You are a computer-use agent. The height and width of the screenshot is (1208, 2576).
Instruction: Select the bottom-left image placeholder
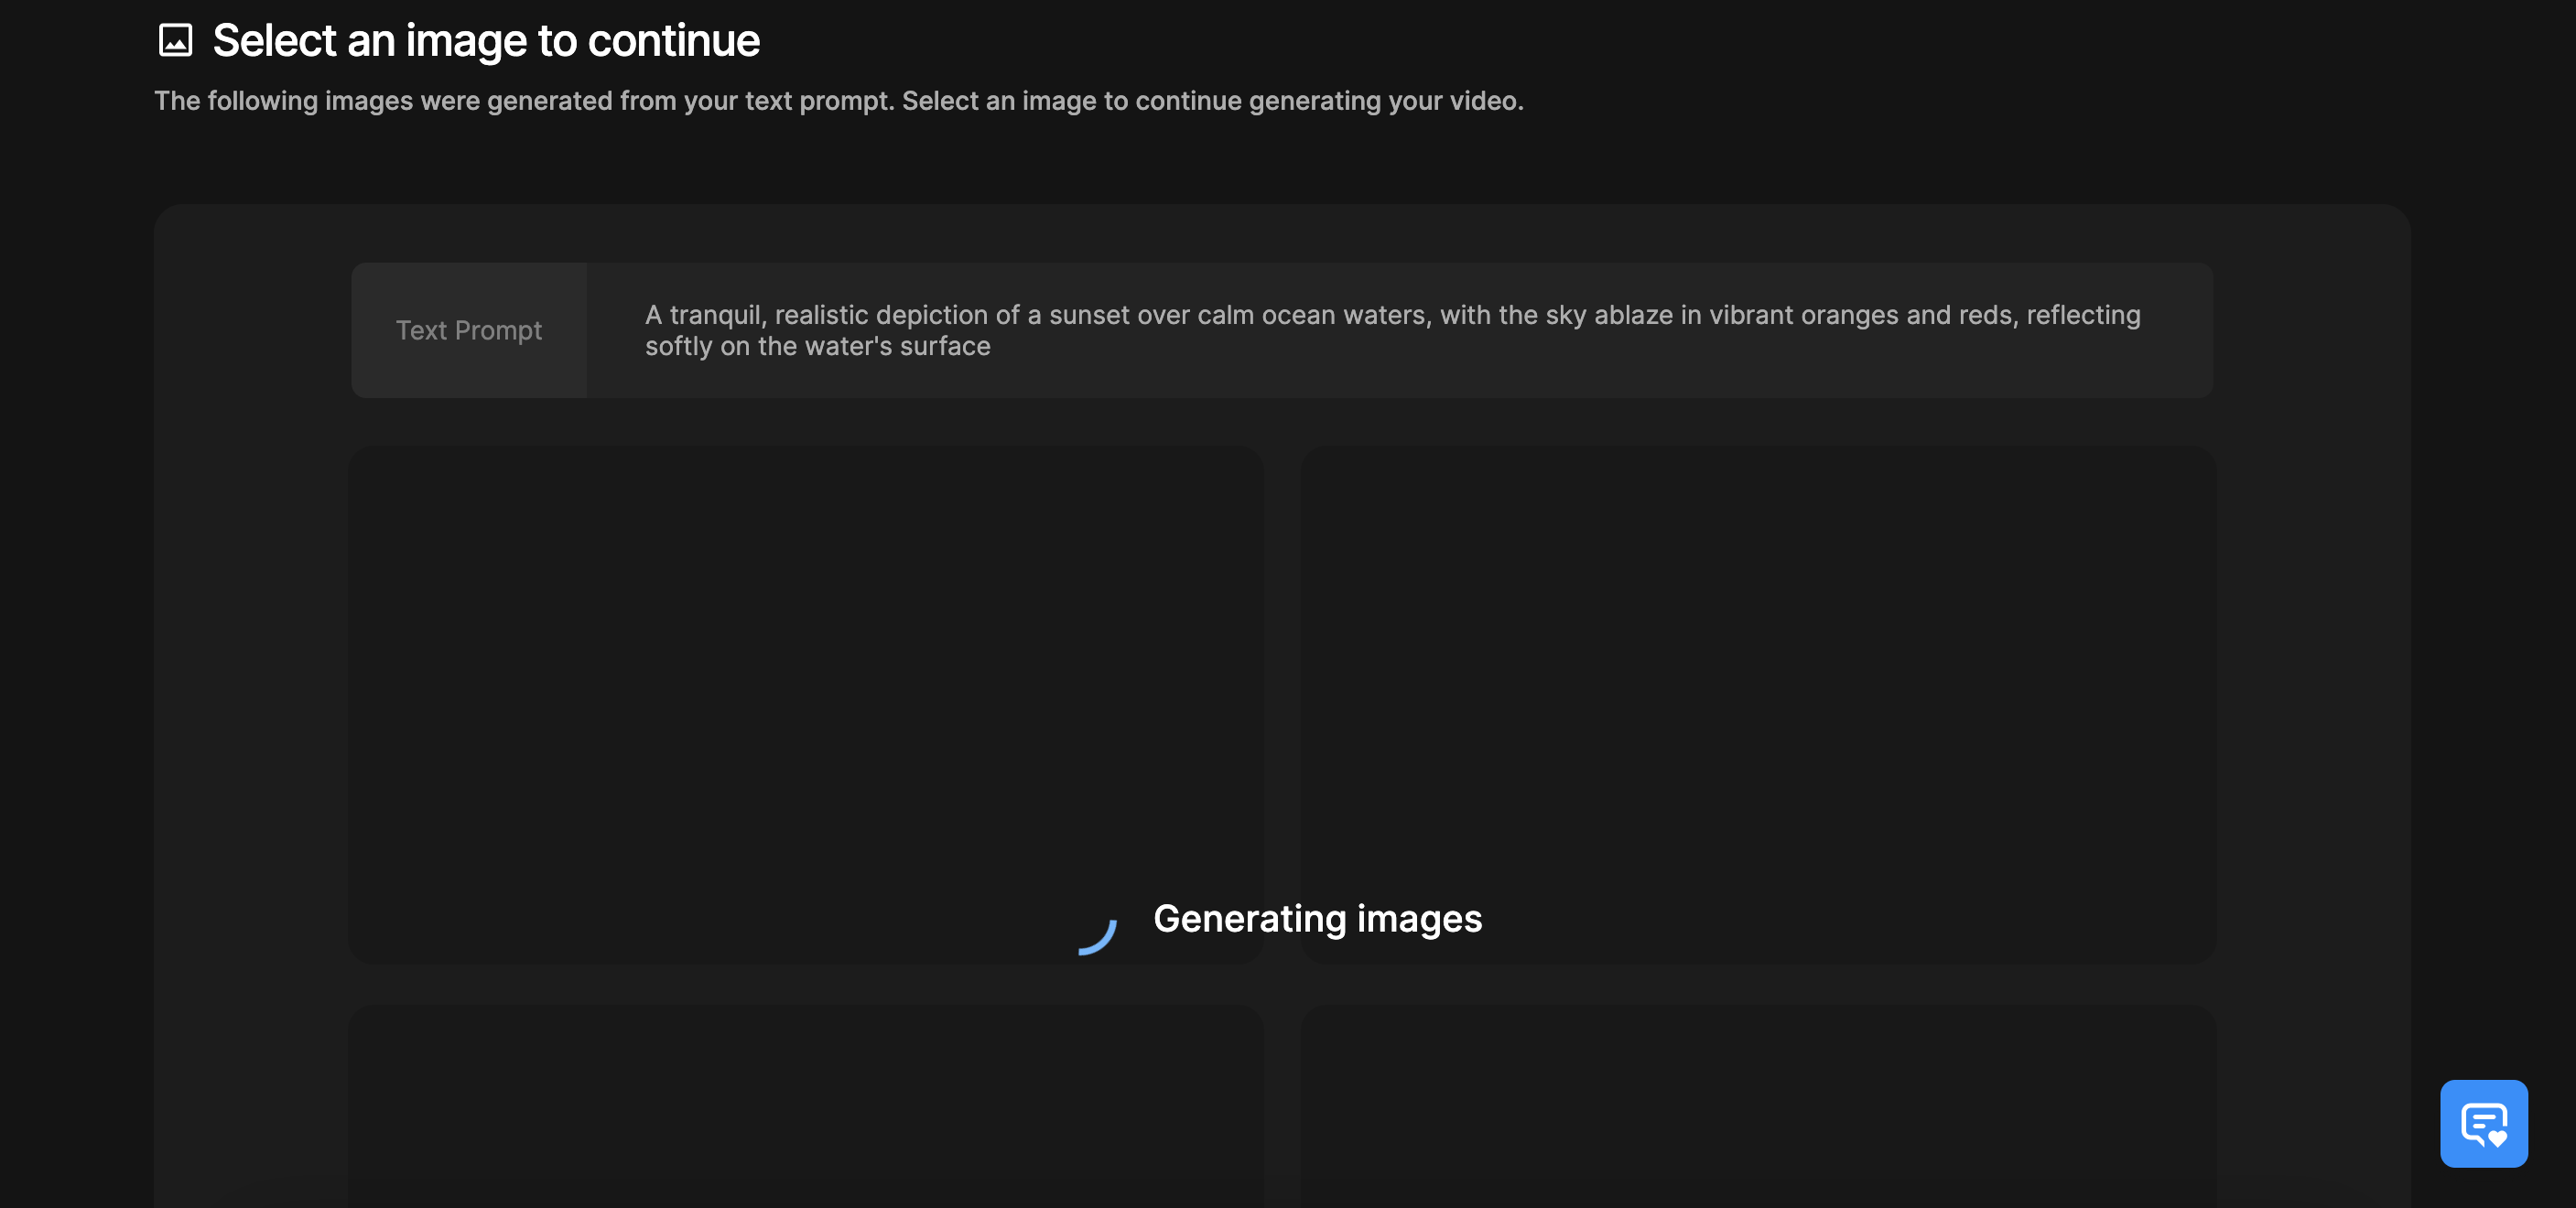click(805, 1105)
